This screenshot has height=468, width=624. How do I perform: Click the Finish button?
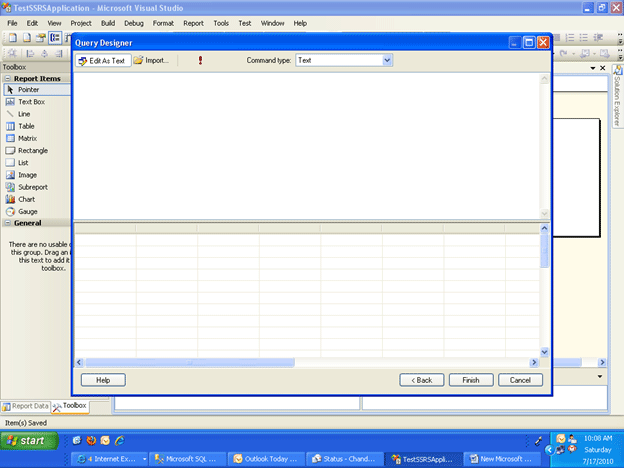(471, 380)
